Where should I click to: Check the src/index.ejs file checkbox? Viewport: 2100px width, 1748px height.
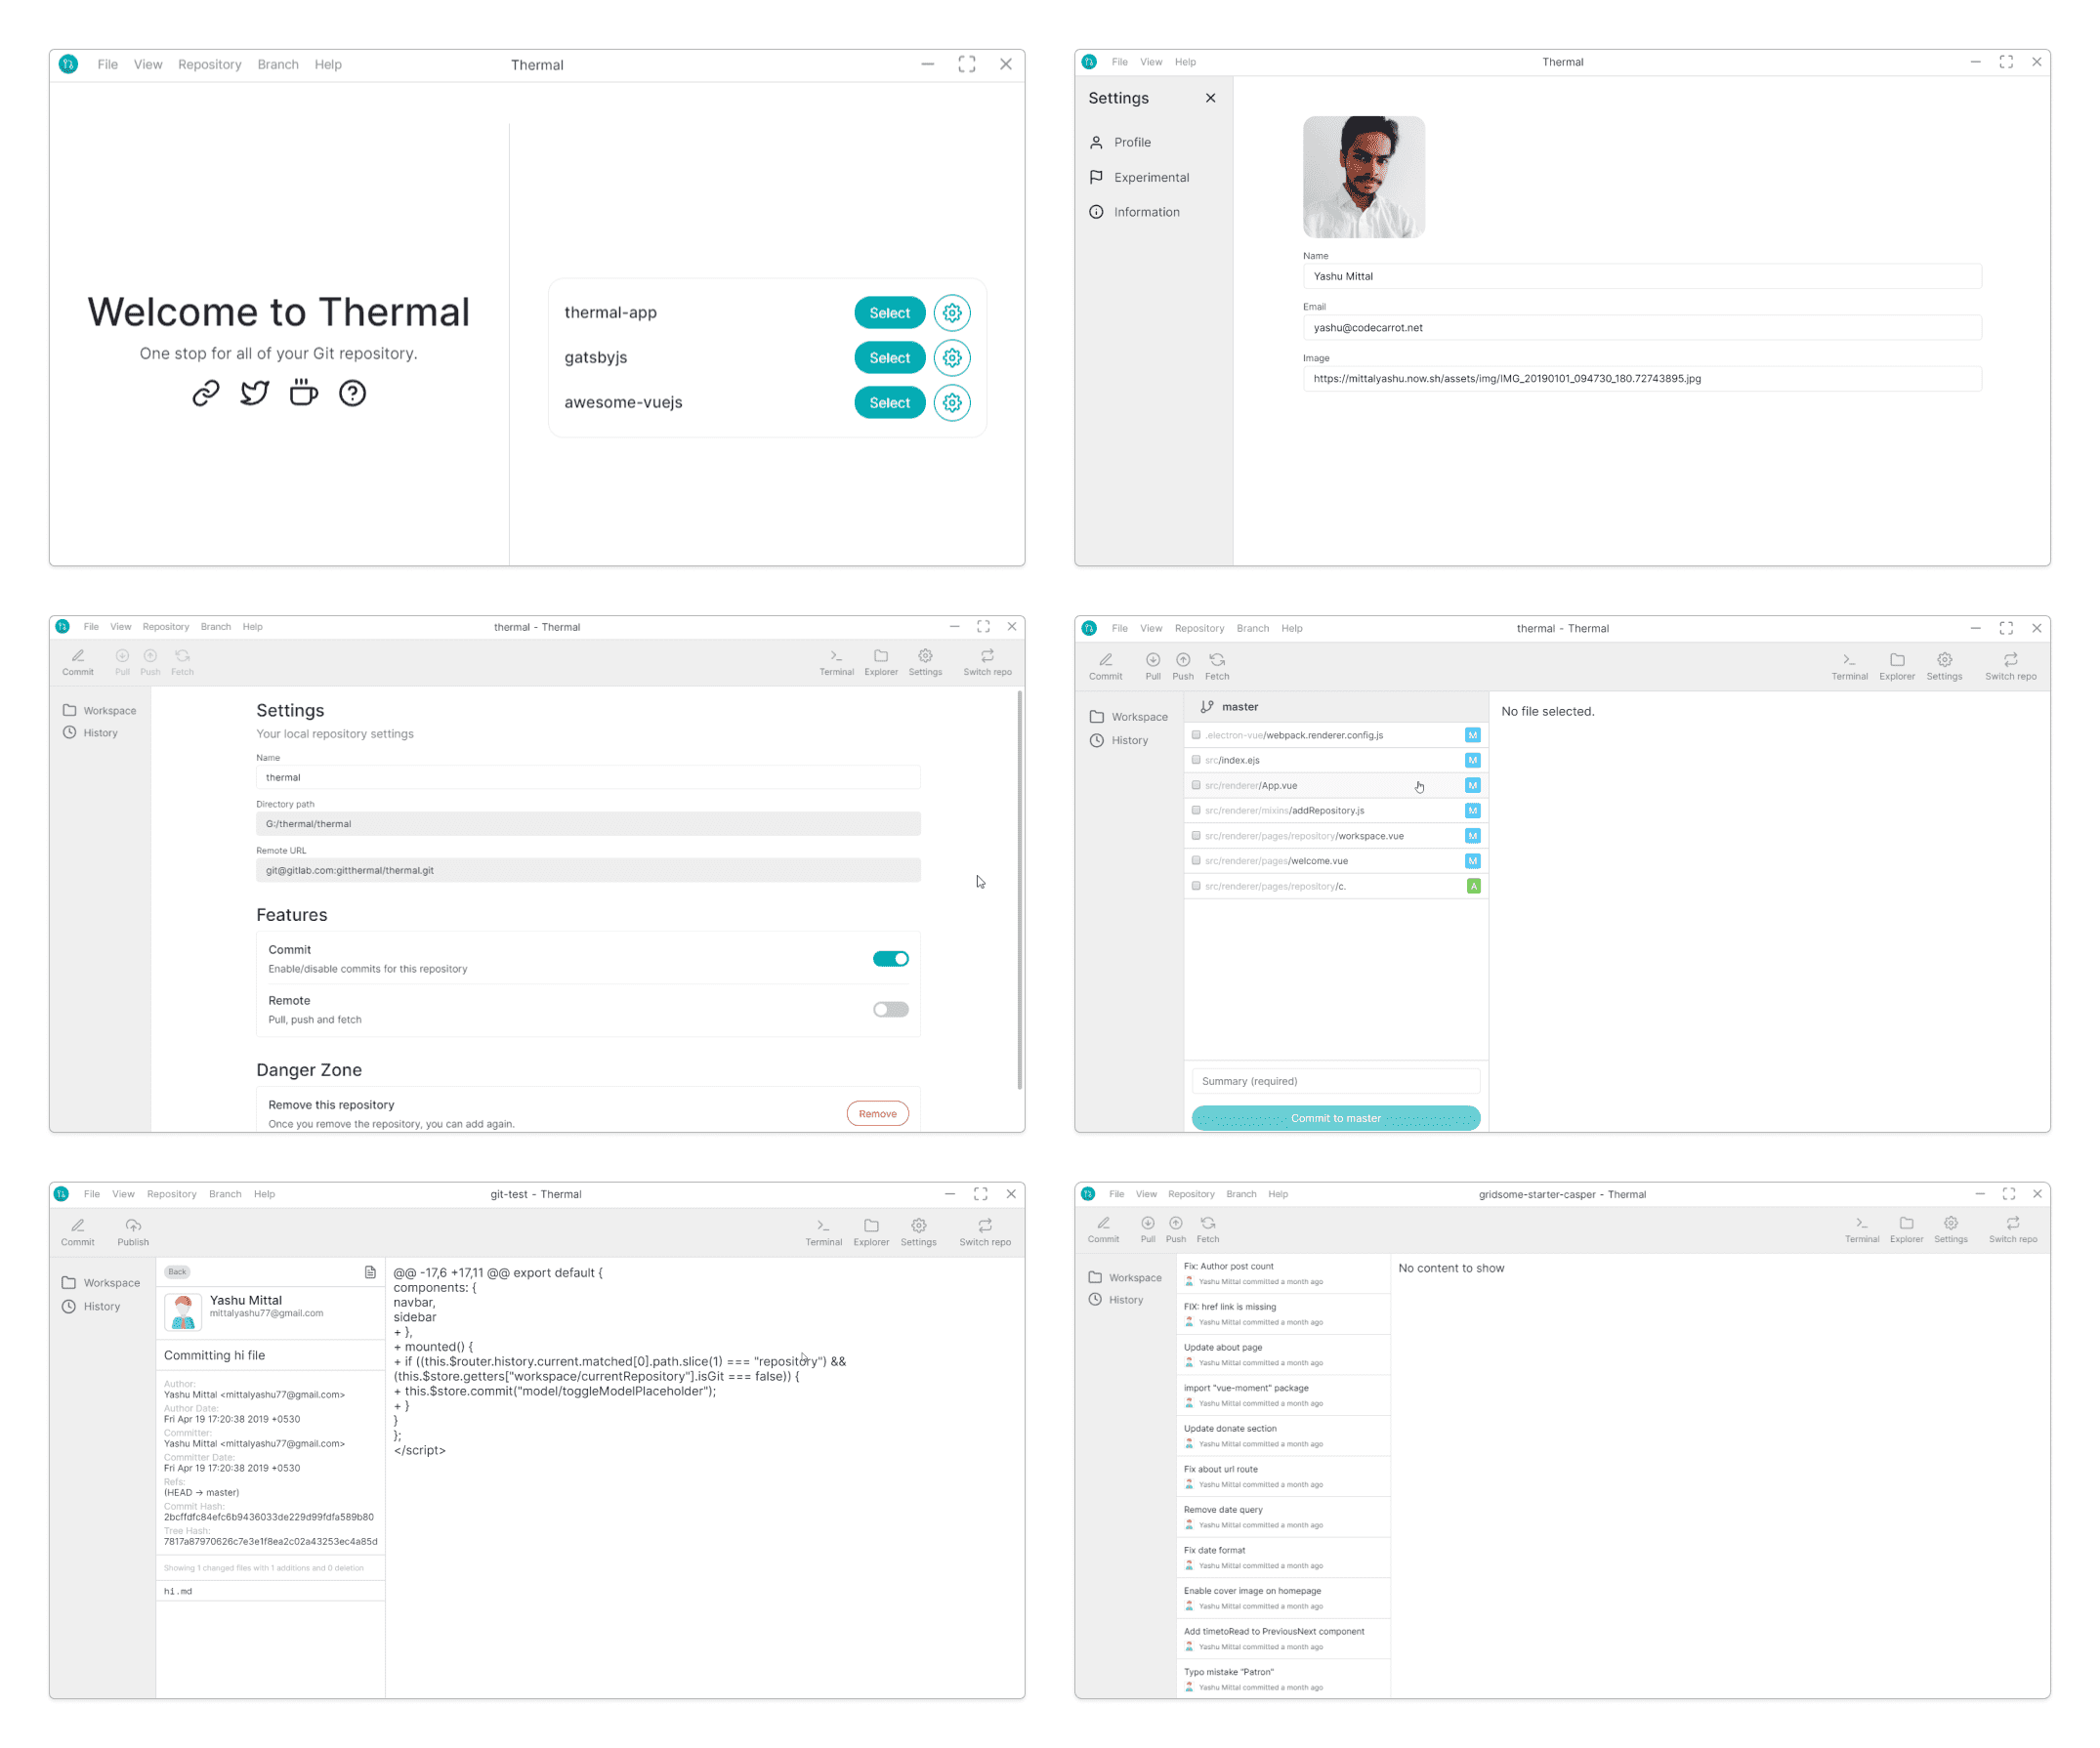[1196, 760]
